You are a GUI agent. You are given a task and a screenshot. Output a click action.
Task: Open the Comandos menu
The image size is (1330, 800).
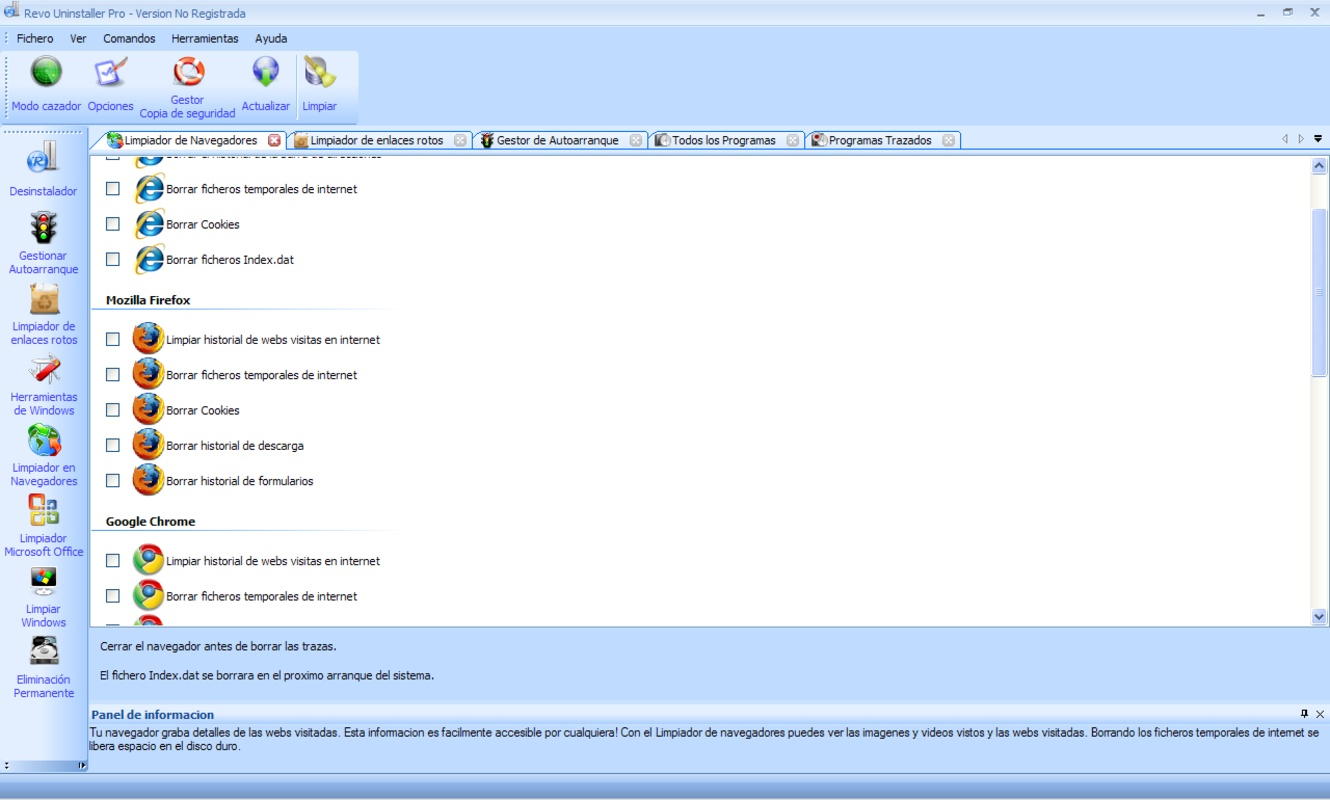coord(128,38)
